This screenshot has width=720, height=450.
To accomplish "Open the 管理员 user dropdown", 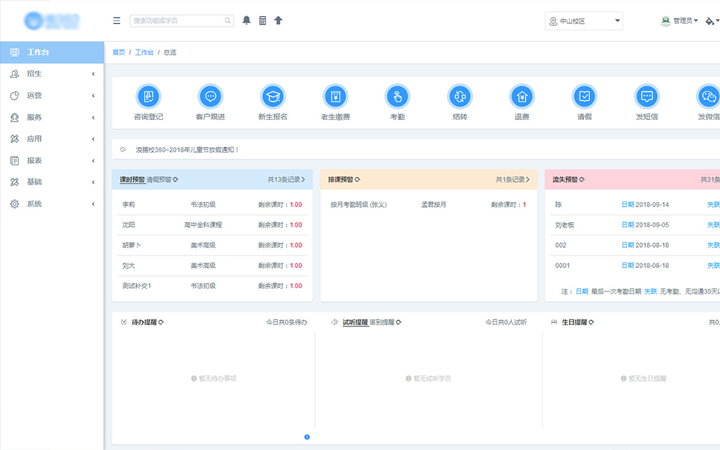I will [679, 21].
